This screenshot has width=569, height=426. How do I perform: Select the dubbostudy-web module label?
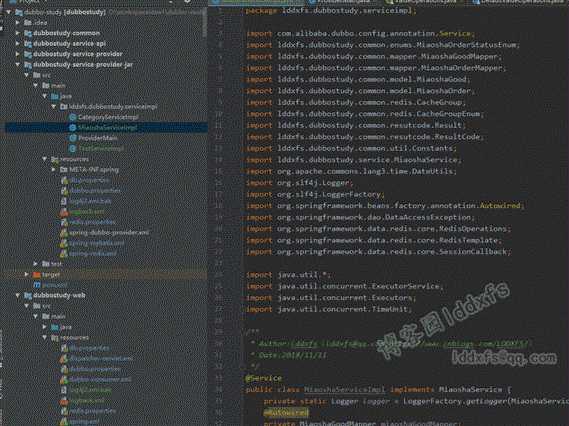[x=59, y=296]
